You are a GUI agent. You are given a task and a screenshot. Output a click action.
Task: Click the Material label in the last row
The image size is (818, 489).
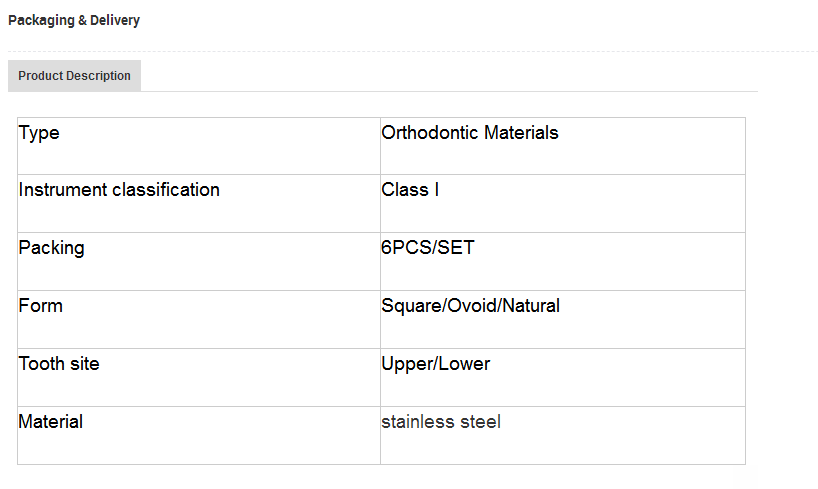point(51,422)
